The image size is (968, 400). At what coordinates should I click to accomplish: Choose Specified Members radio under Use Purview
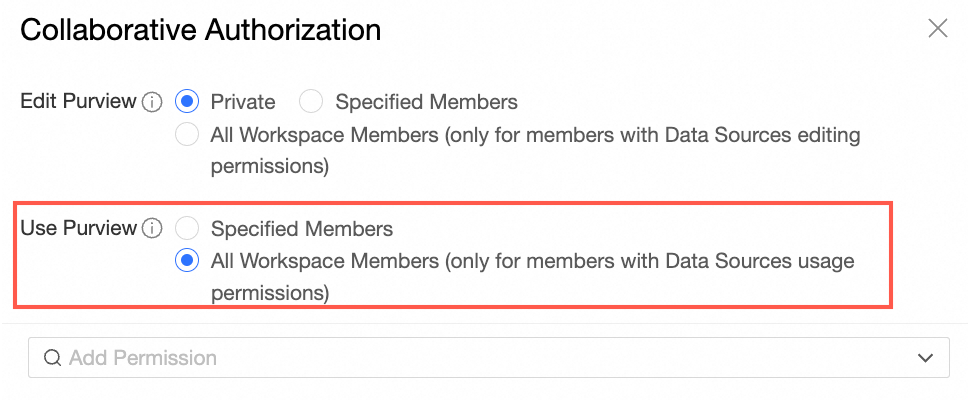click(x=186, y=229)
